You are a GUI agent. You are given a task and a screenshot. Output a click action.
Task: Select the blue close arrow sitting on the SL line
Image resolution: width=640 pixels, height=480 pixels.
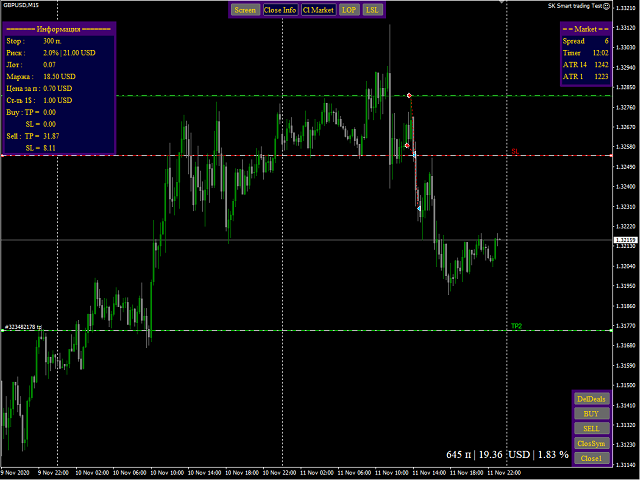coord(414,155)
